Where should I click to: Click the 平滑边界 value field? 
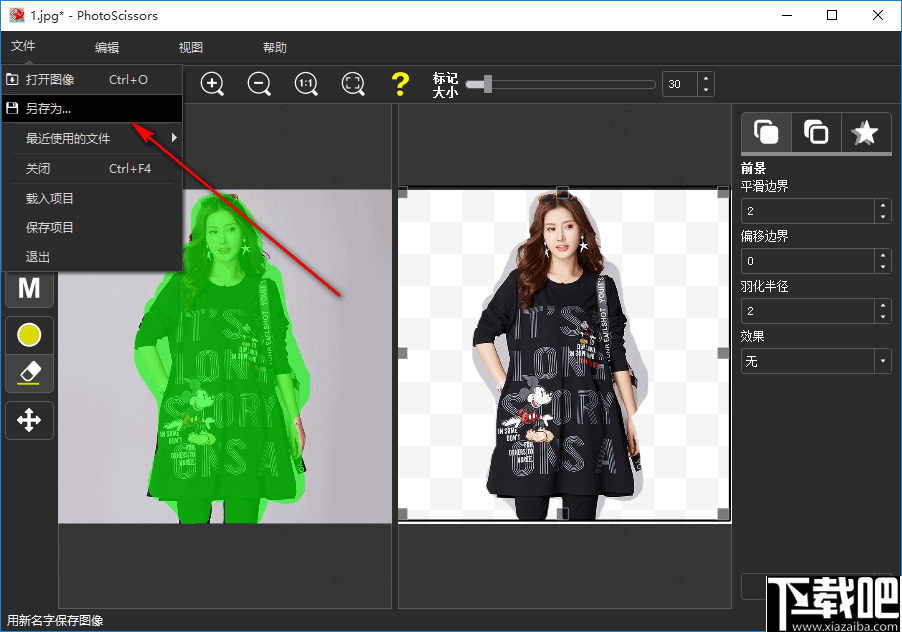[808, 211]
